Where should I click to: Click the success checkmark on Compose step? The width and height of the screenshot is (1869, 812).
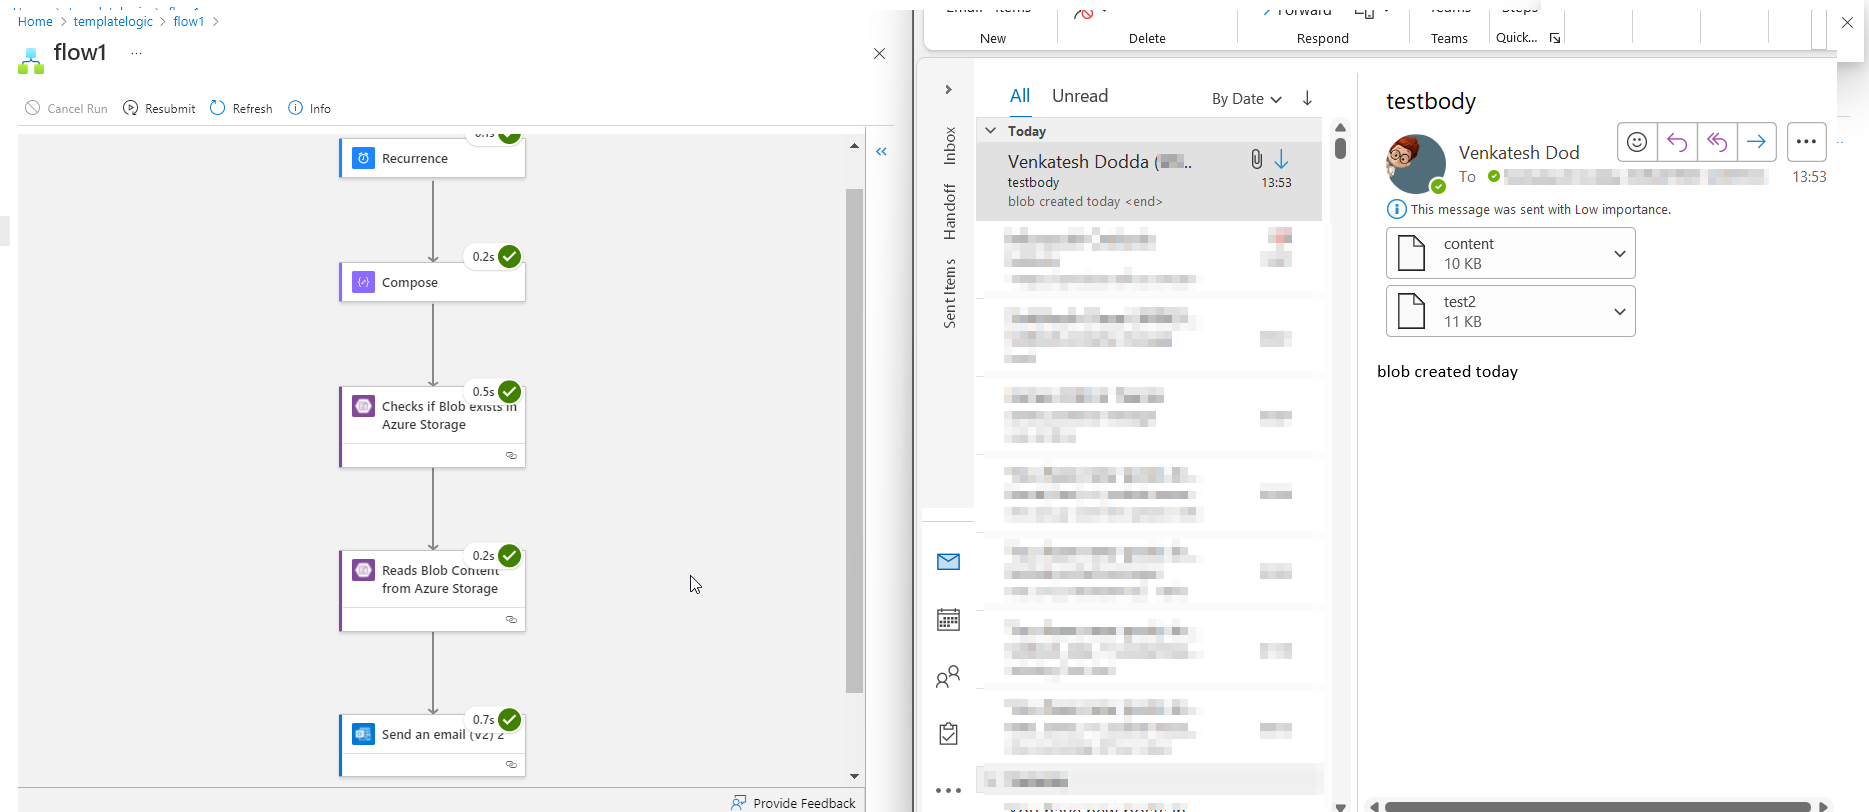tap(510, 256)
